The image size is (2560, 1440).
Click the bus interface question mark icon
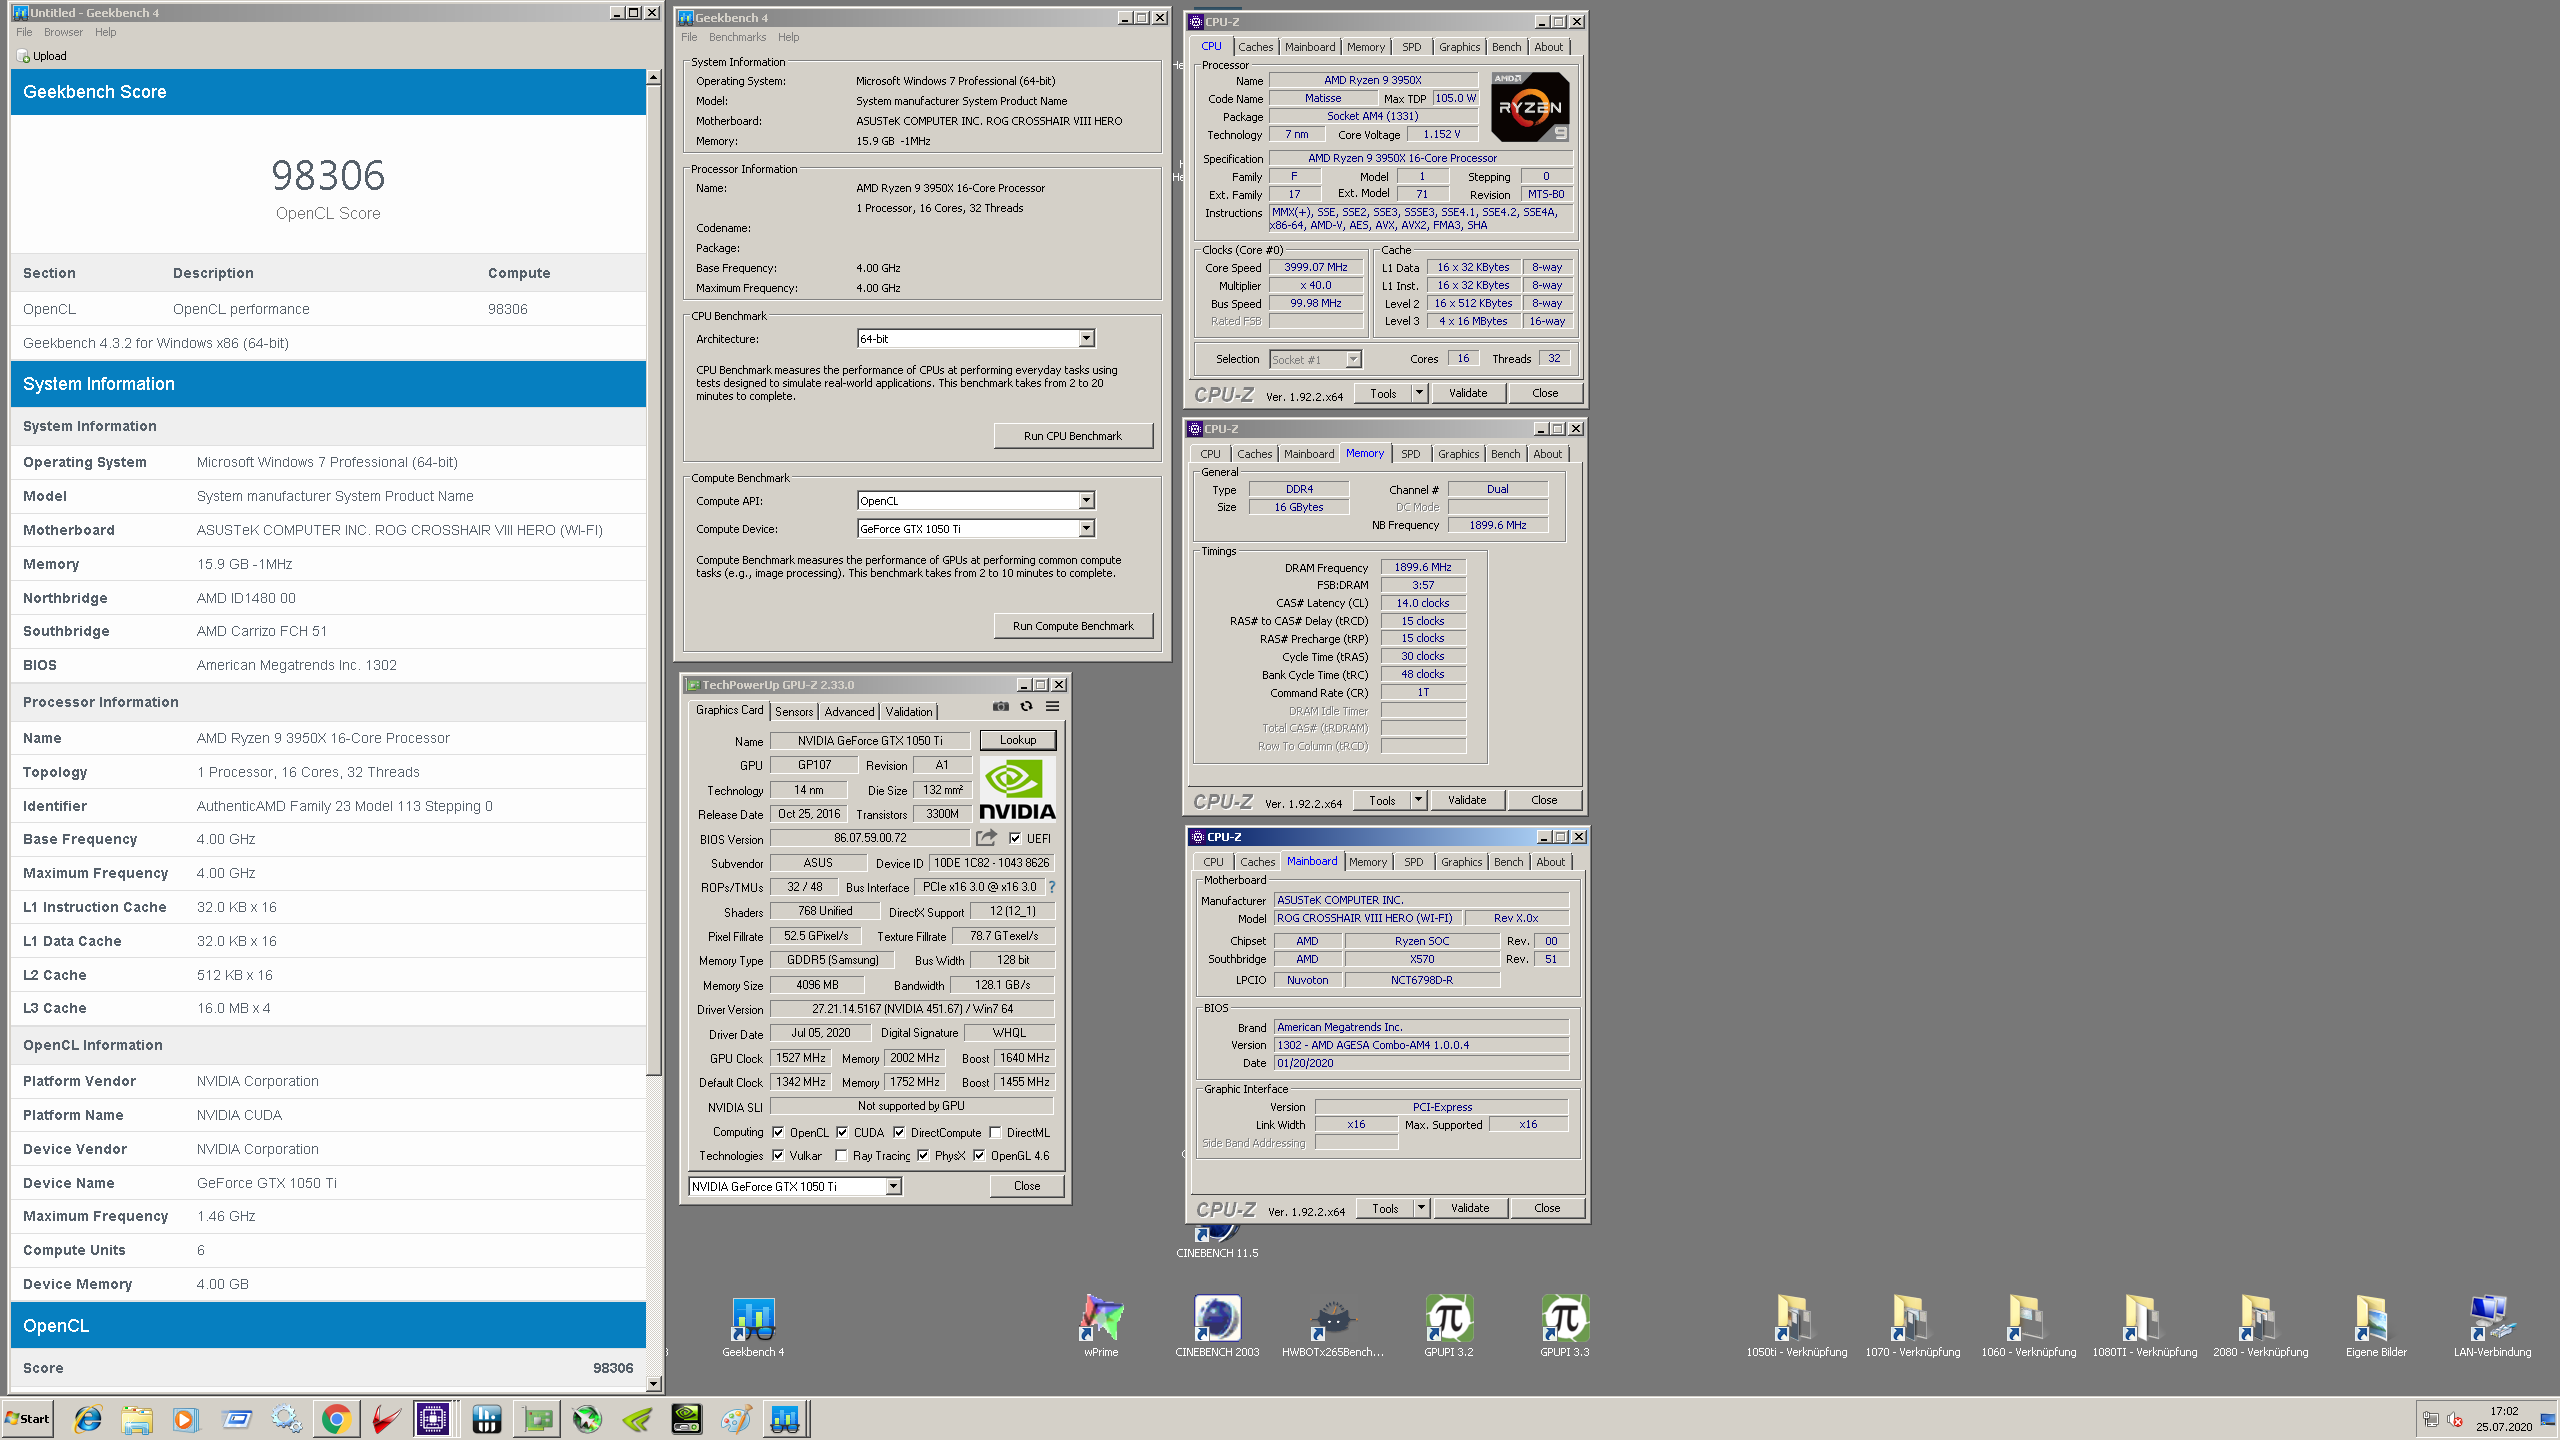1051,887
